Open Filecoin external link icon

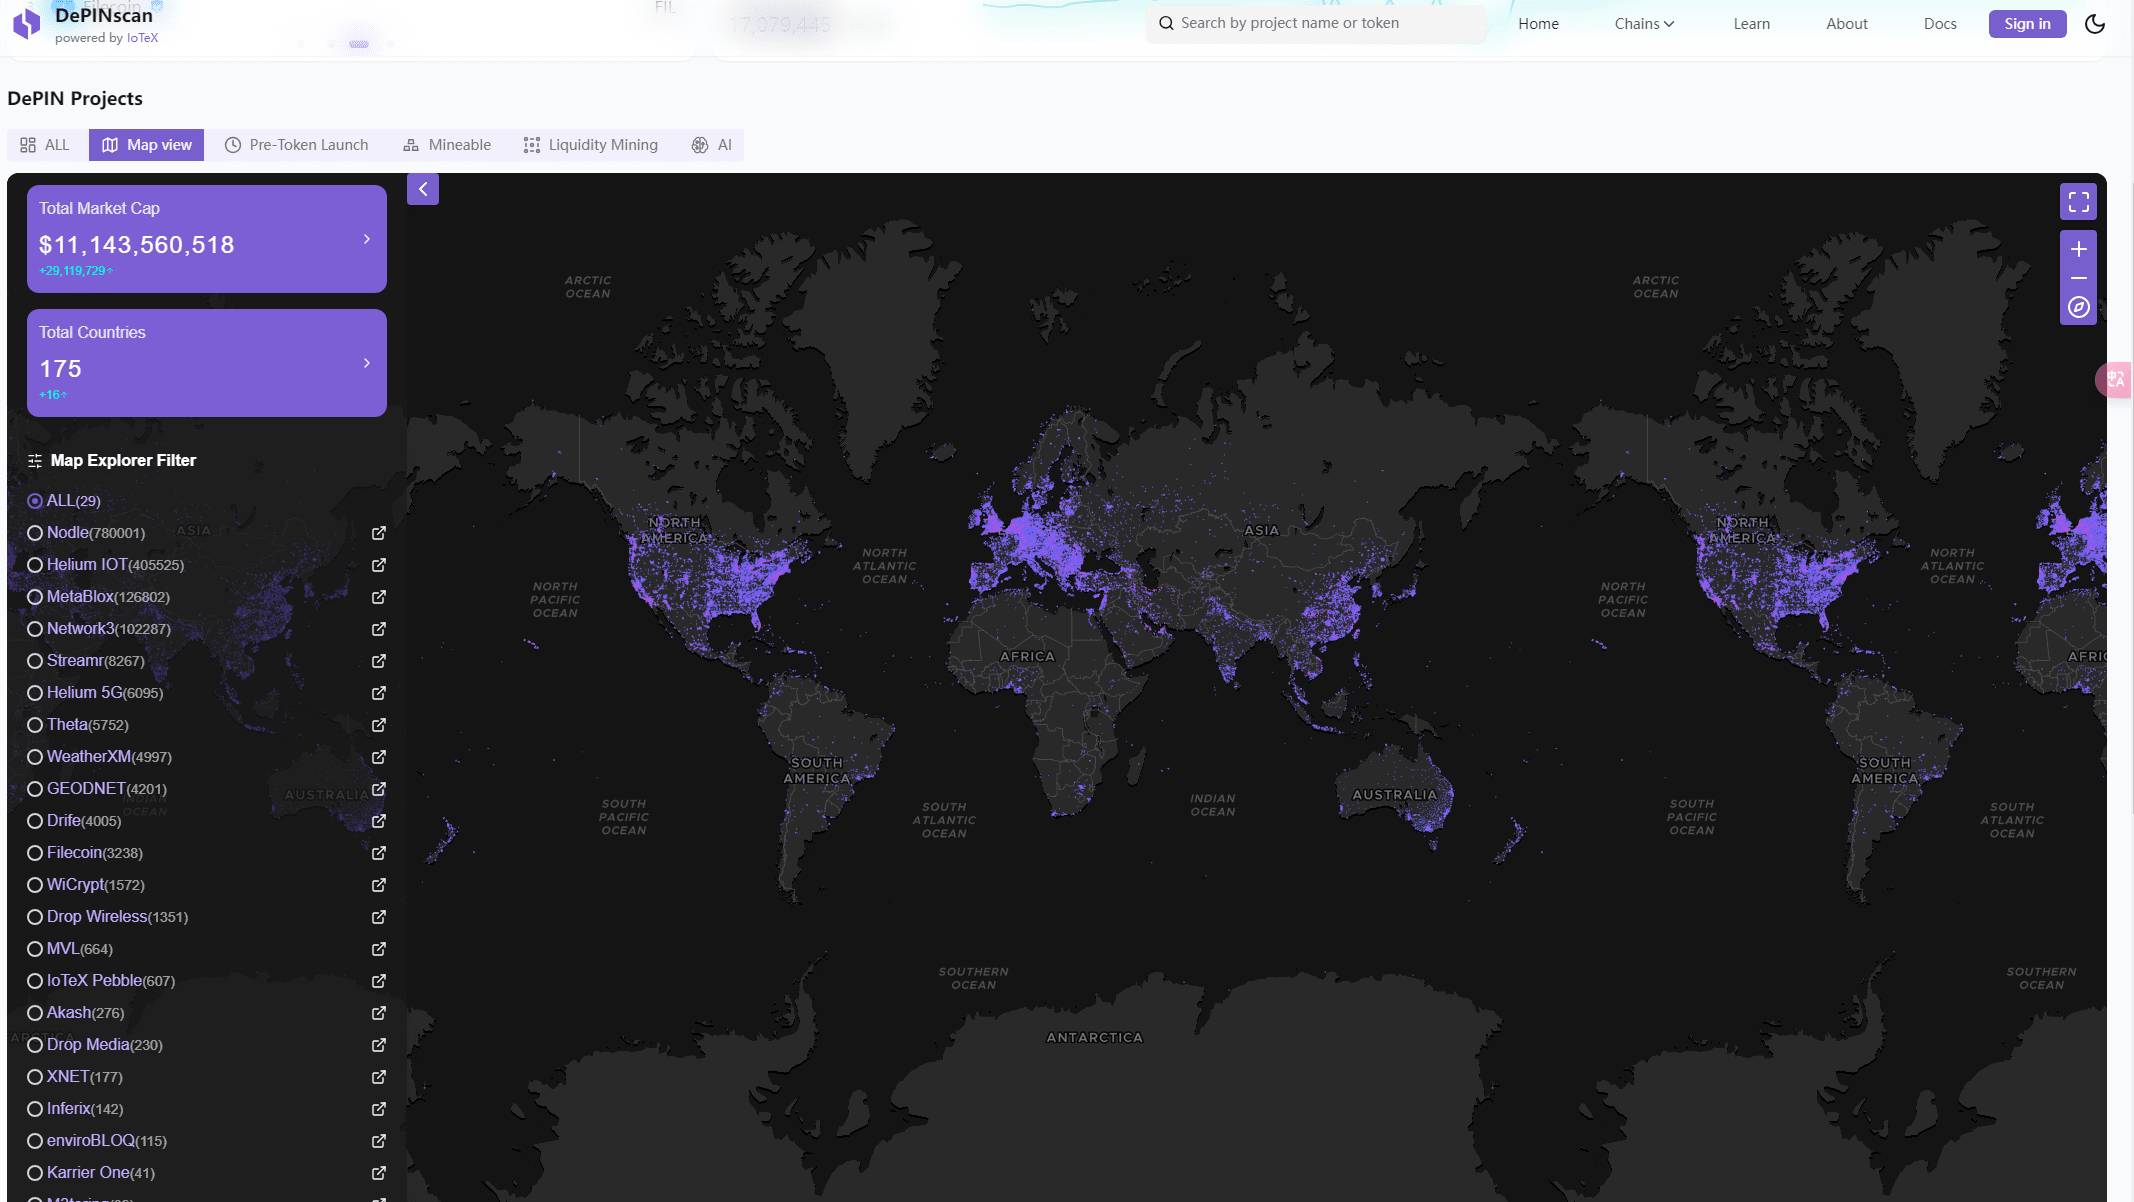(x=379, y=853)
